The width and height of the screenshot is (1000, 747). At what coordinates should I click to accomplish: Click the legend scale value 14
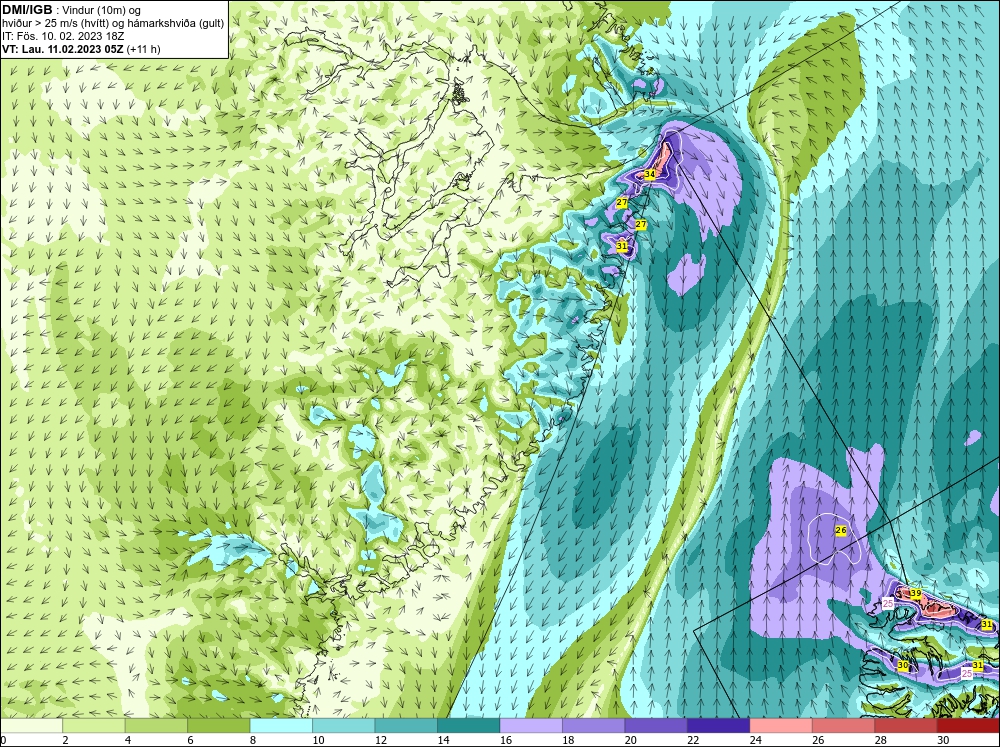click(443, 740)
